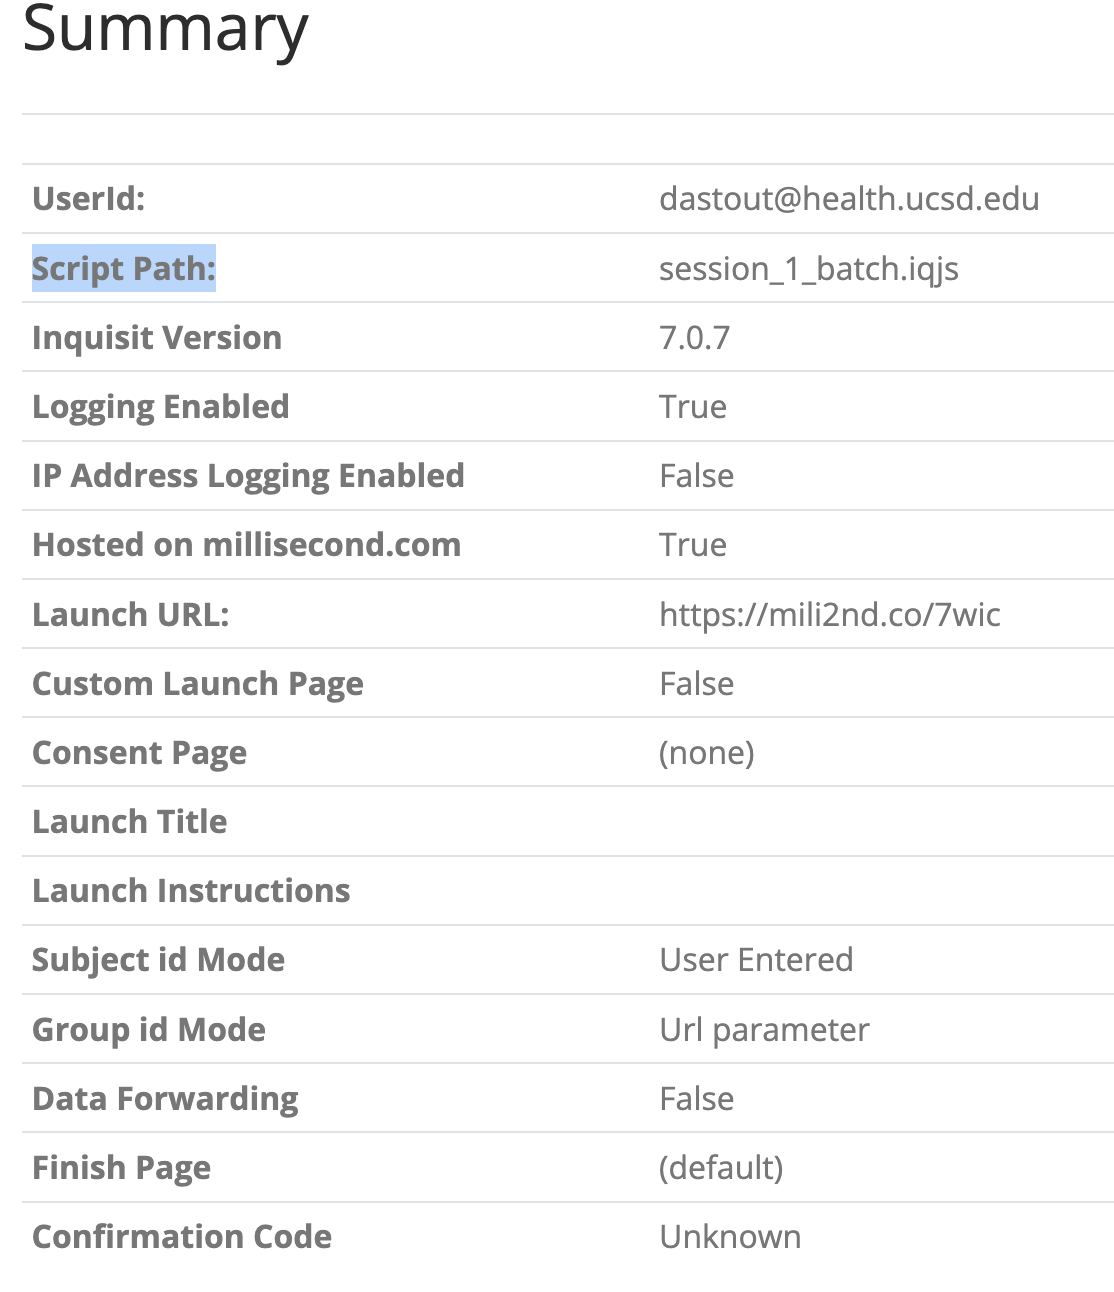Image resolution: width=1114 pixels, height=1292 pixels.
Task: Select the session_1_batch.iqjs script path value
Action: [x=809, y=269]
